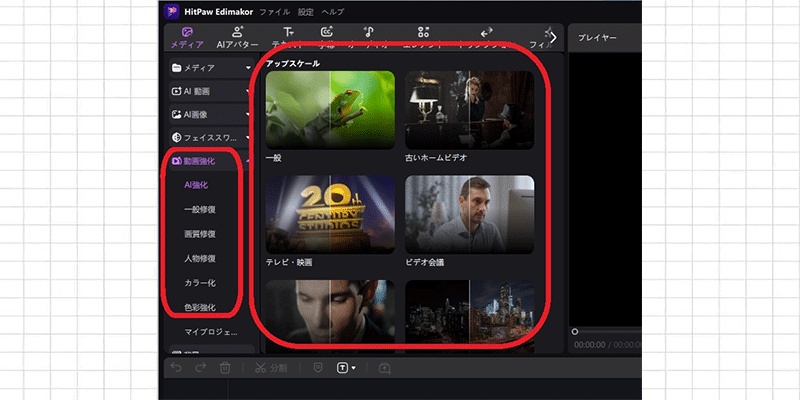Click the ビデオ会議 label text

pos(424,263)
